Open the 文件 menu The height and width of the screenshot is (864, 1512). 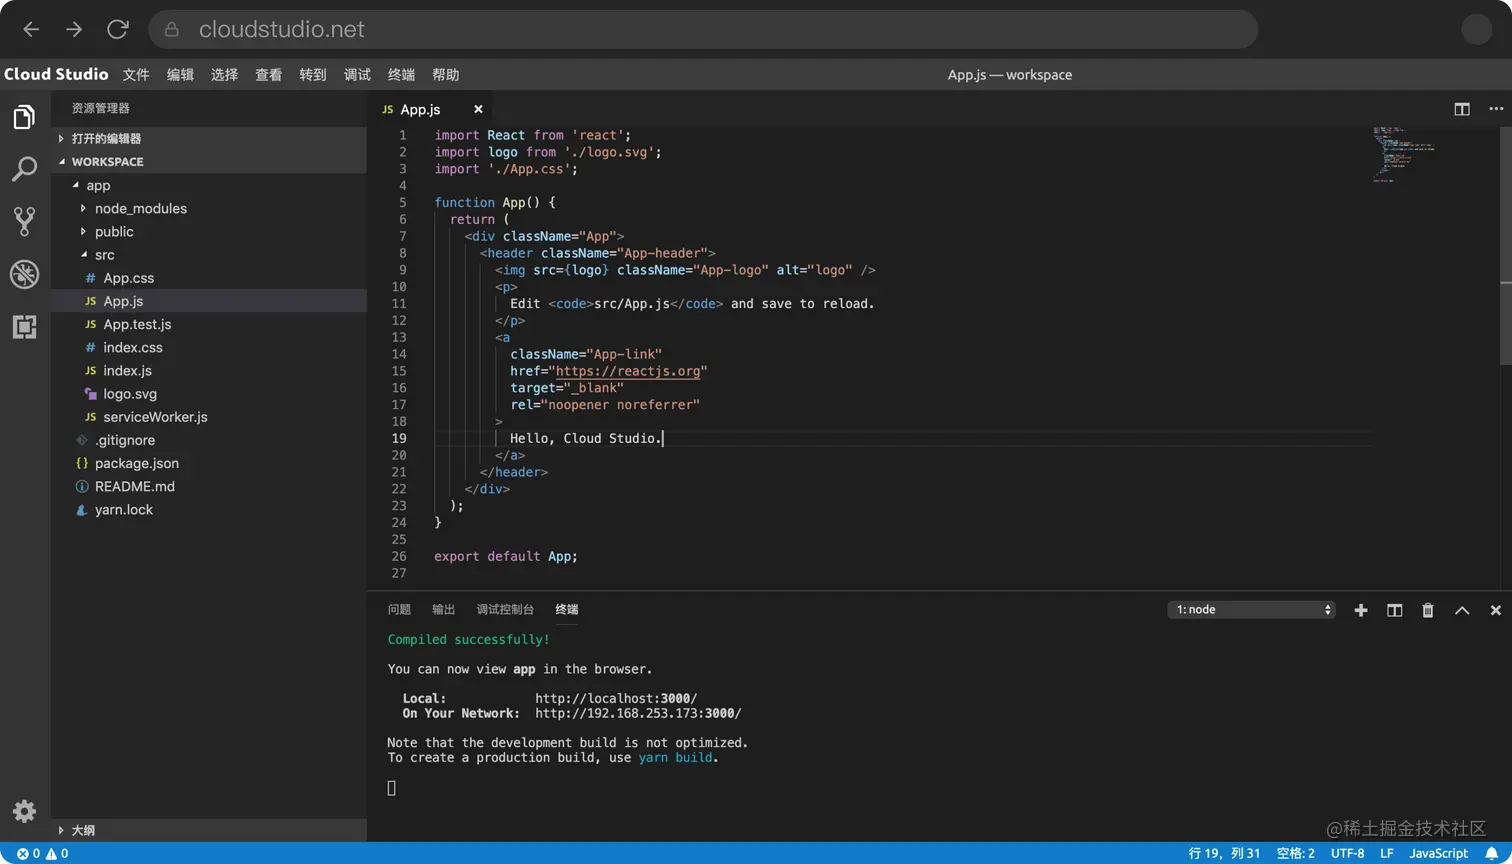point(136,75)
